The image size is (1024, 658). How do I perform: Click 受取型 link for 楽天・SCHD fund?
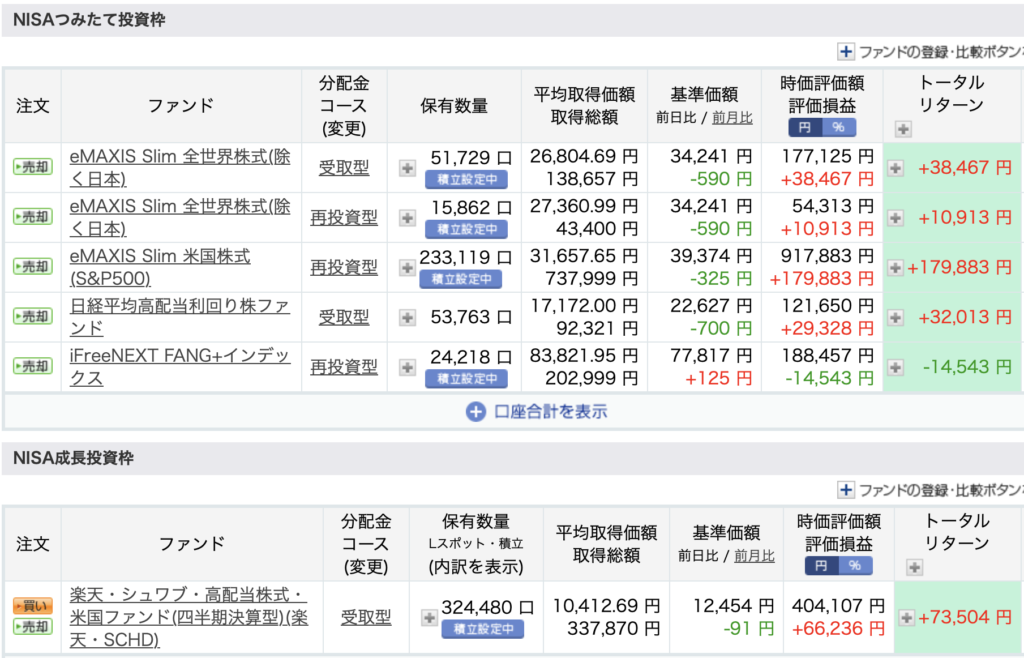tap(366, 617)
